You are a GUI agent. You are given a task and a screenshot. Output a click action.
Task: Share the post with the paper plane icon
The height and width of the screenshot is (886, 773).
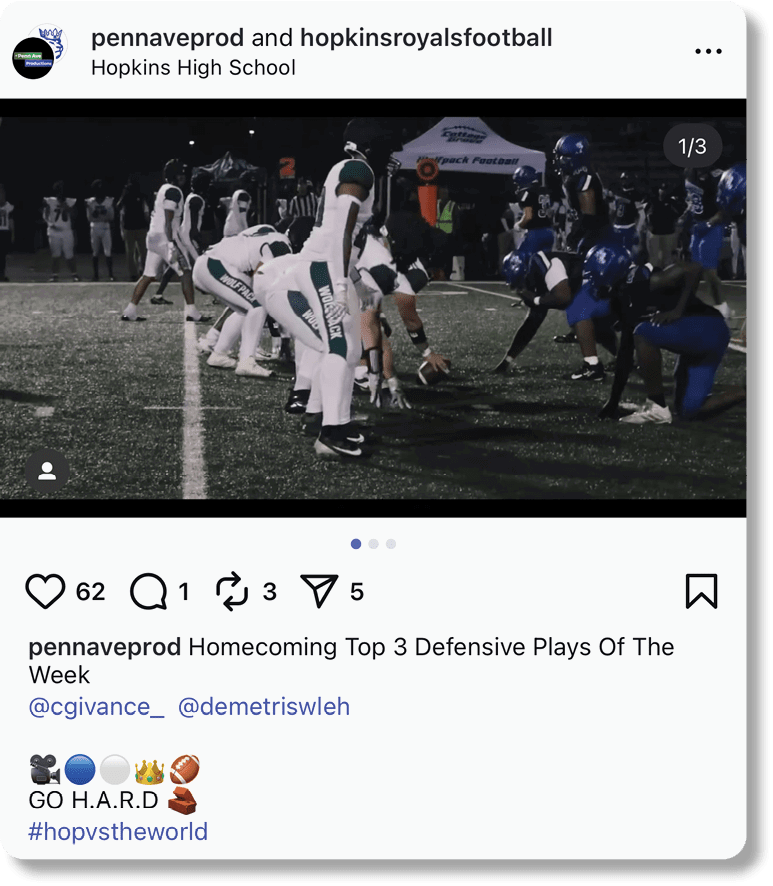tap(319, 590)
